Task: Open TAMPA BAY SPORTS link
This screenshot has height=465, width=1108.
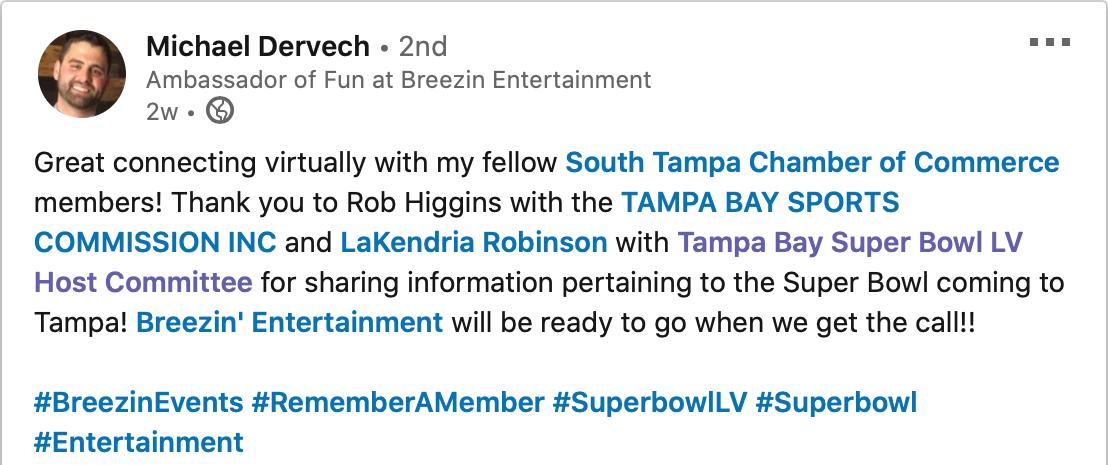Action: [760, 202]
